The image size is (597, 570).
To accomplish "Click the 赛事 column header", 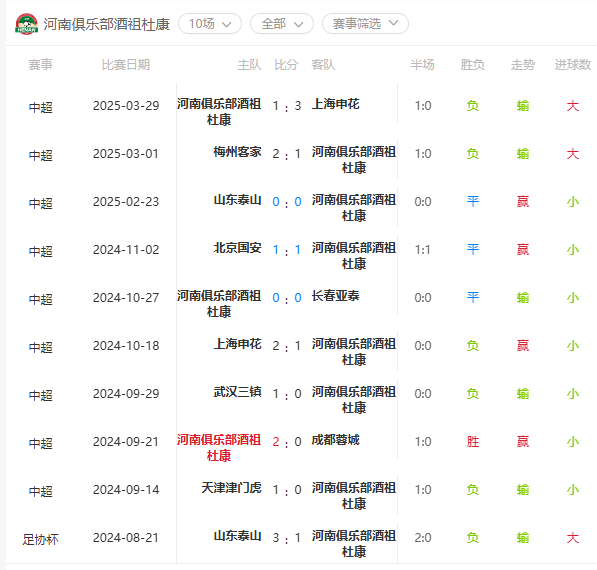I will 40,65.
